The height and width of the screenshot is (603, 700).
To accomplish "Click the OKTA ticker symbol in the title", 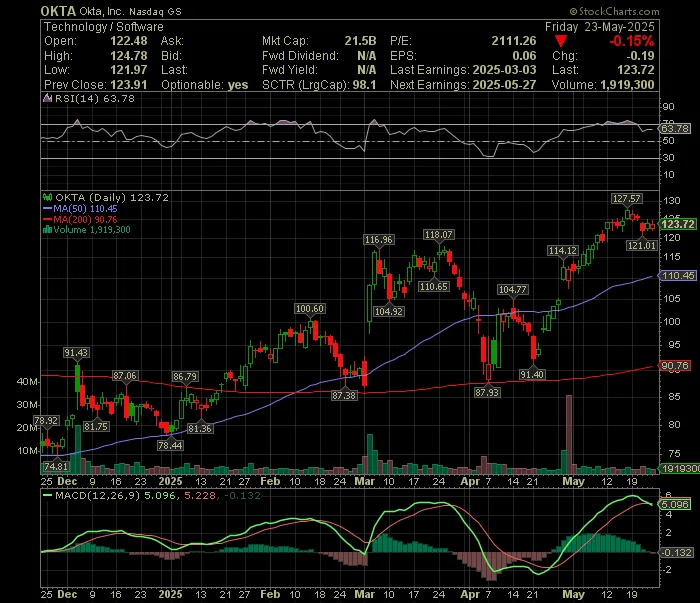I will (x=58, y=11).
